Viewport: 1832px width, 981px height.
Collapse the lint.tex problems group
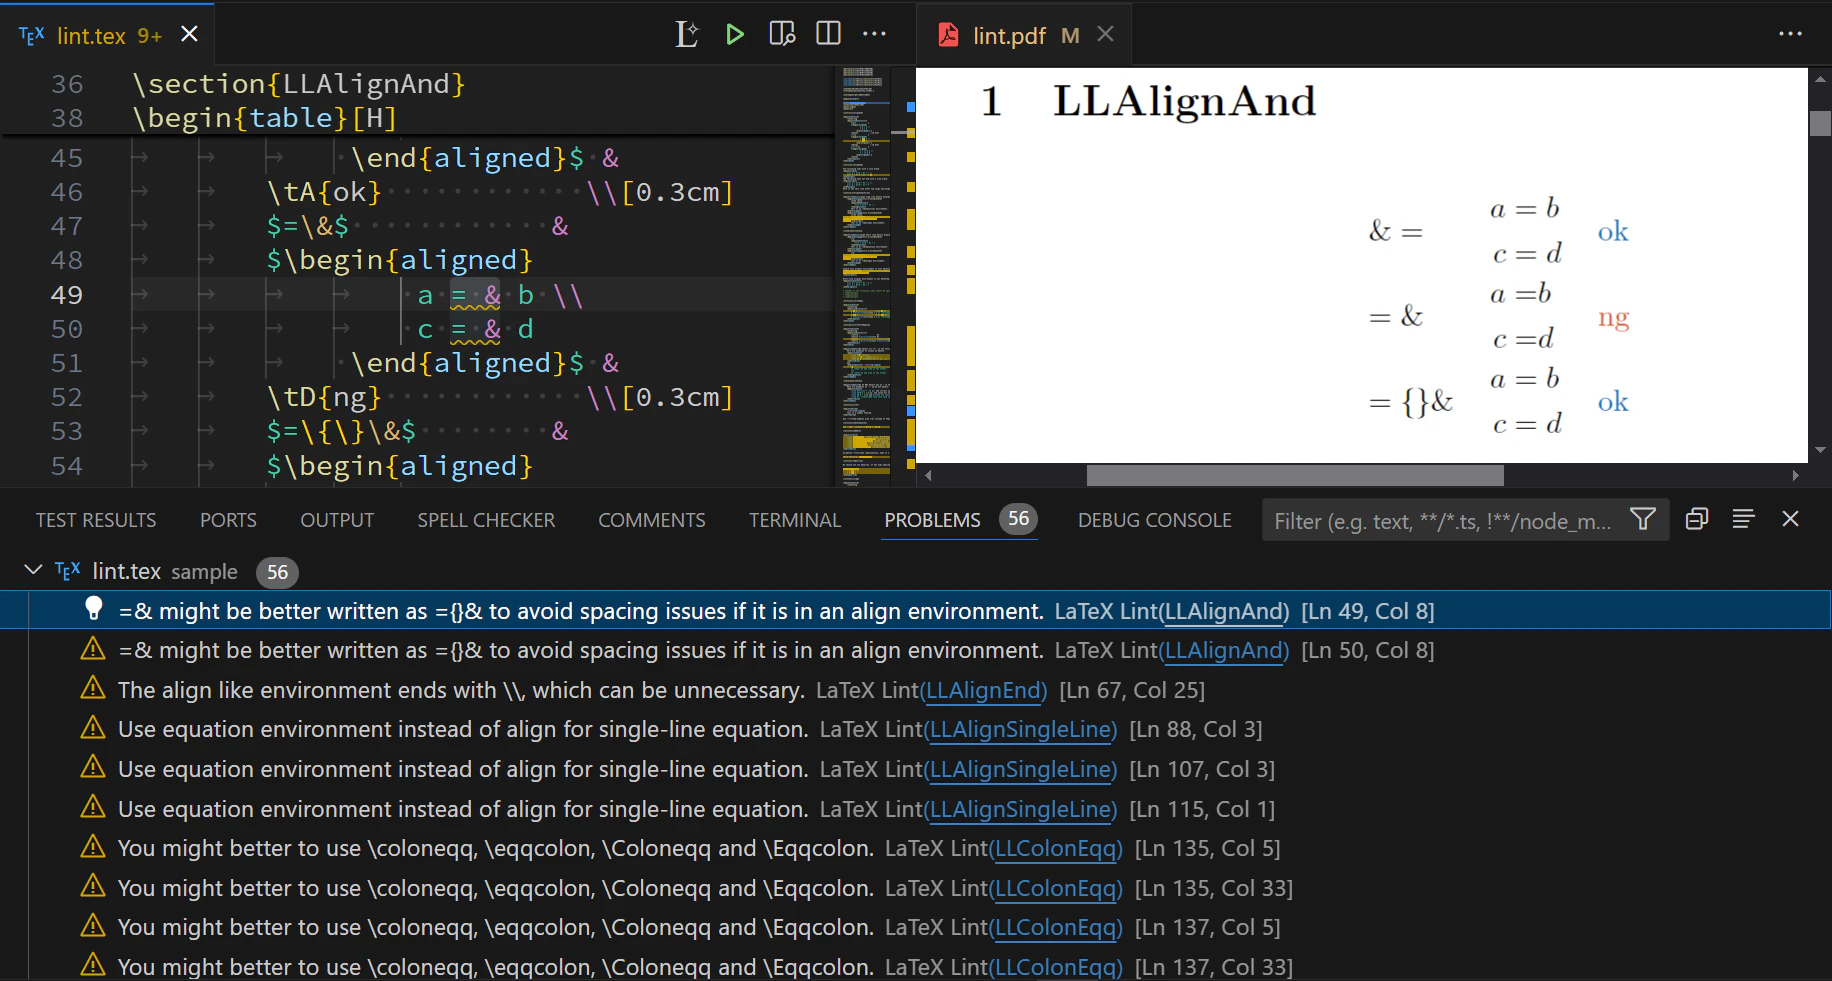click(33, 570)
